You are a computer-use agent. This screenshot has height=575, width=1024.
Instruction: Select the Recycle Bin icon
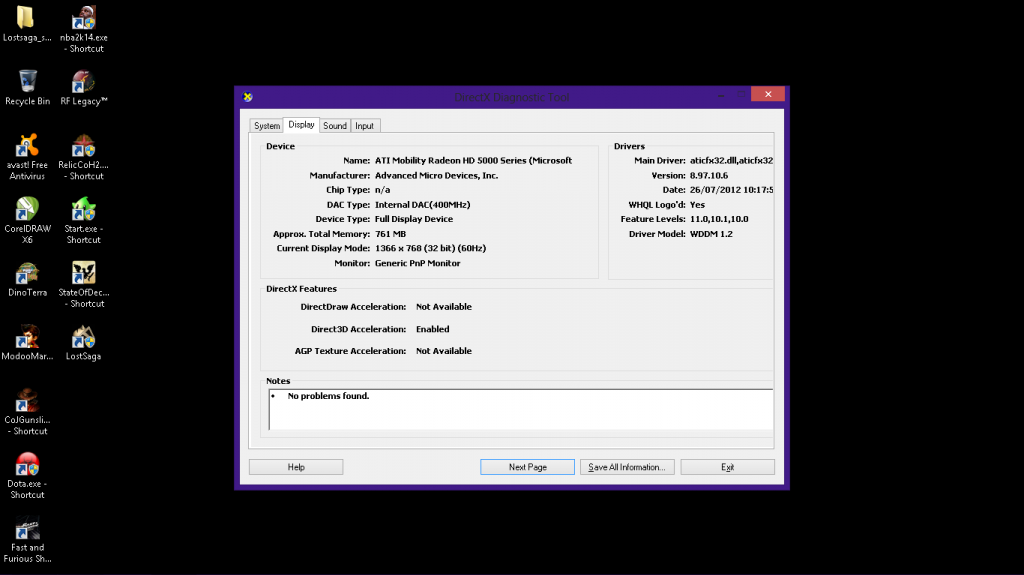(27, 82)
